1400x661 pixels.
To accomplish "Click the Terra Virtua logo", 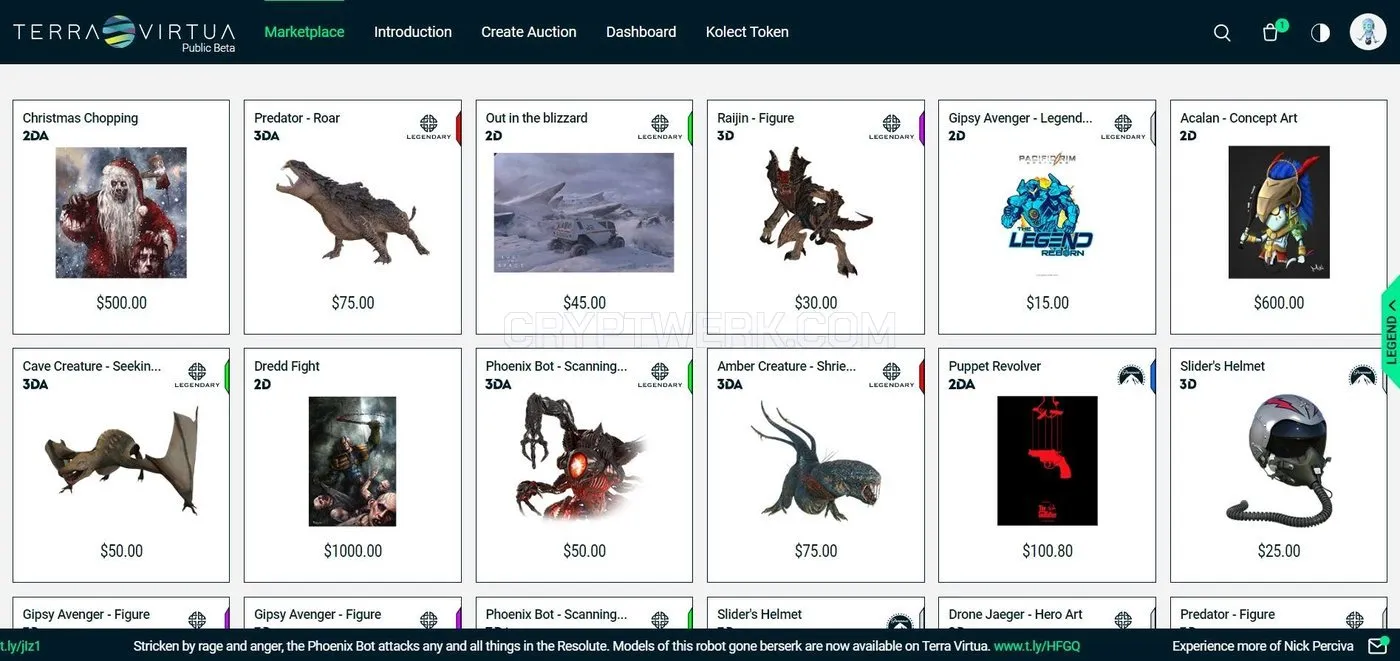I will pyautogui.click(x=124, y=33).
